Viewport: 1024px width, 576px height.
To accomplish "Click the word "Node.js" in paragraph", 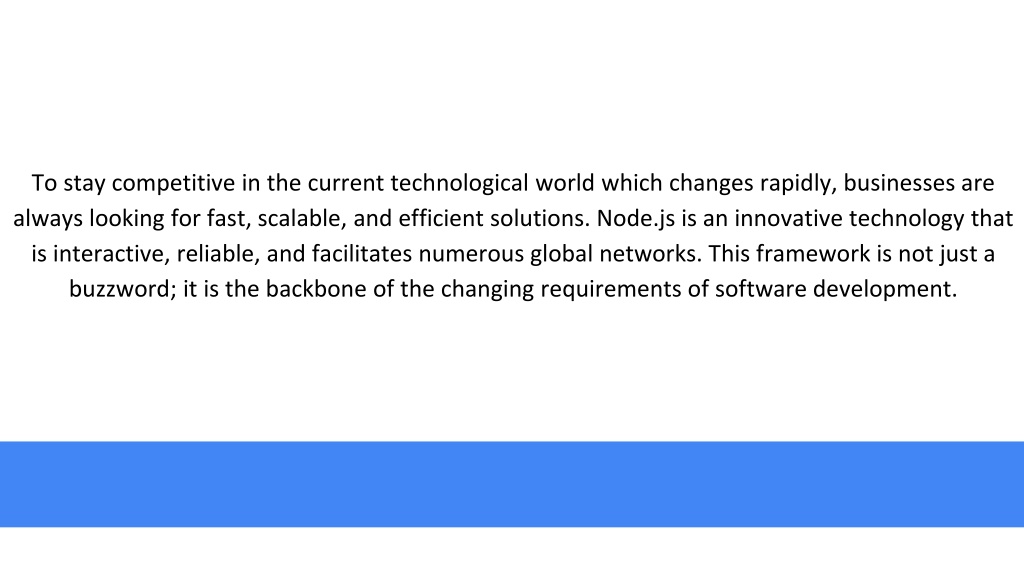I will click(x=635, y=218).
